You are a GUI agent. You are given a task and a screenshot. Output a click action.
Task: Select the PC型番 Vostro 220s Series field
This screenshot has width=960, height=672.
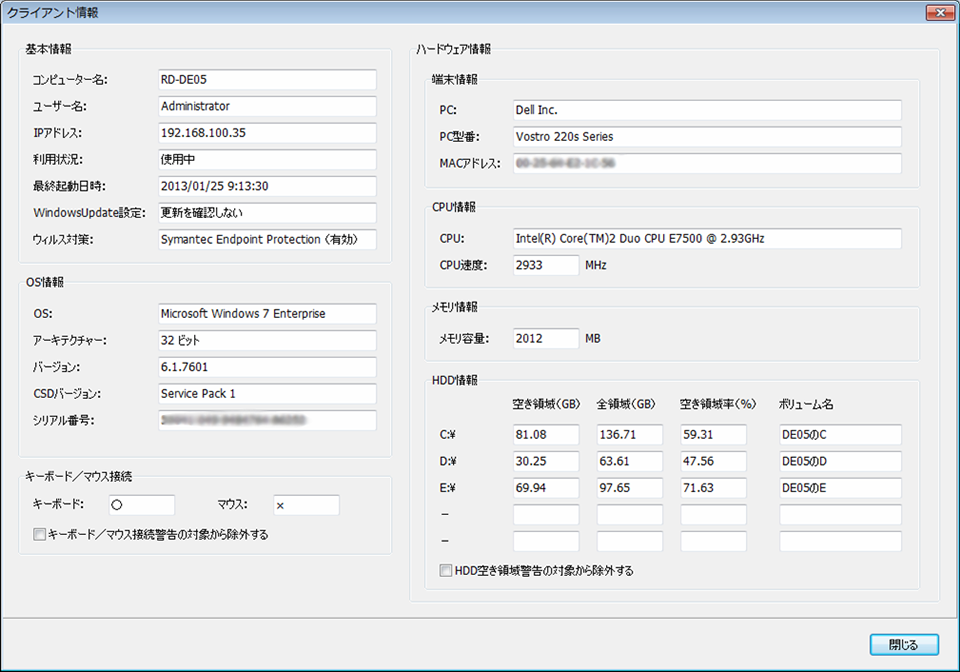(706, 137)
